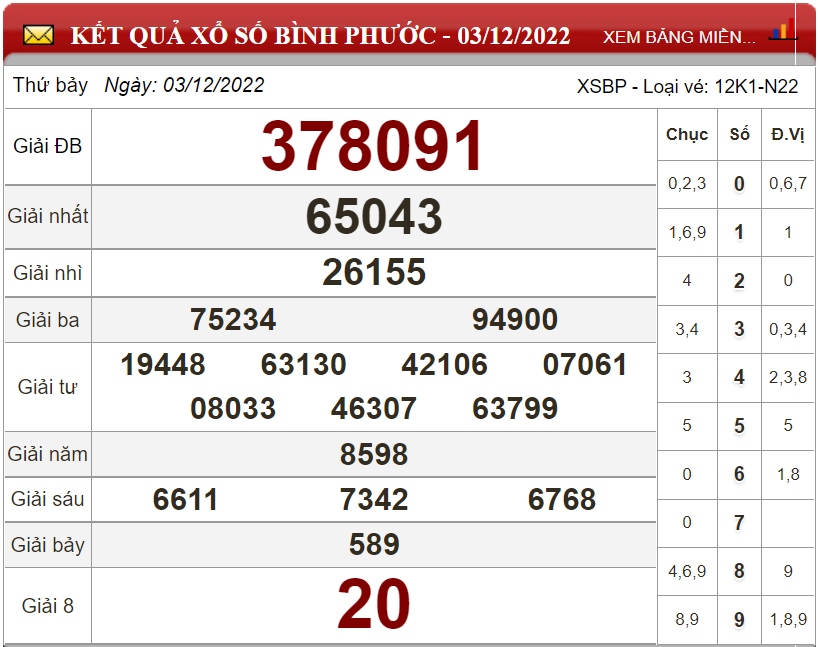
Task: Click the Thứ bảy weekday text
Action: (x=50, y=85)
